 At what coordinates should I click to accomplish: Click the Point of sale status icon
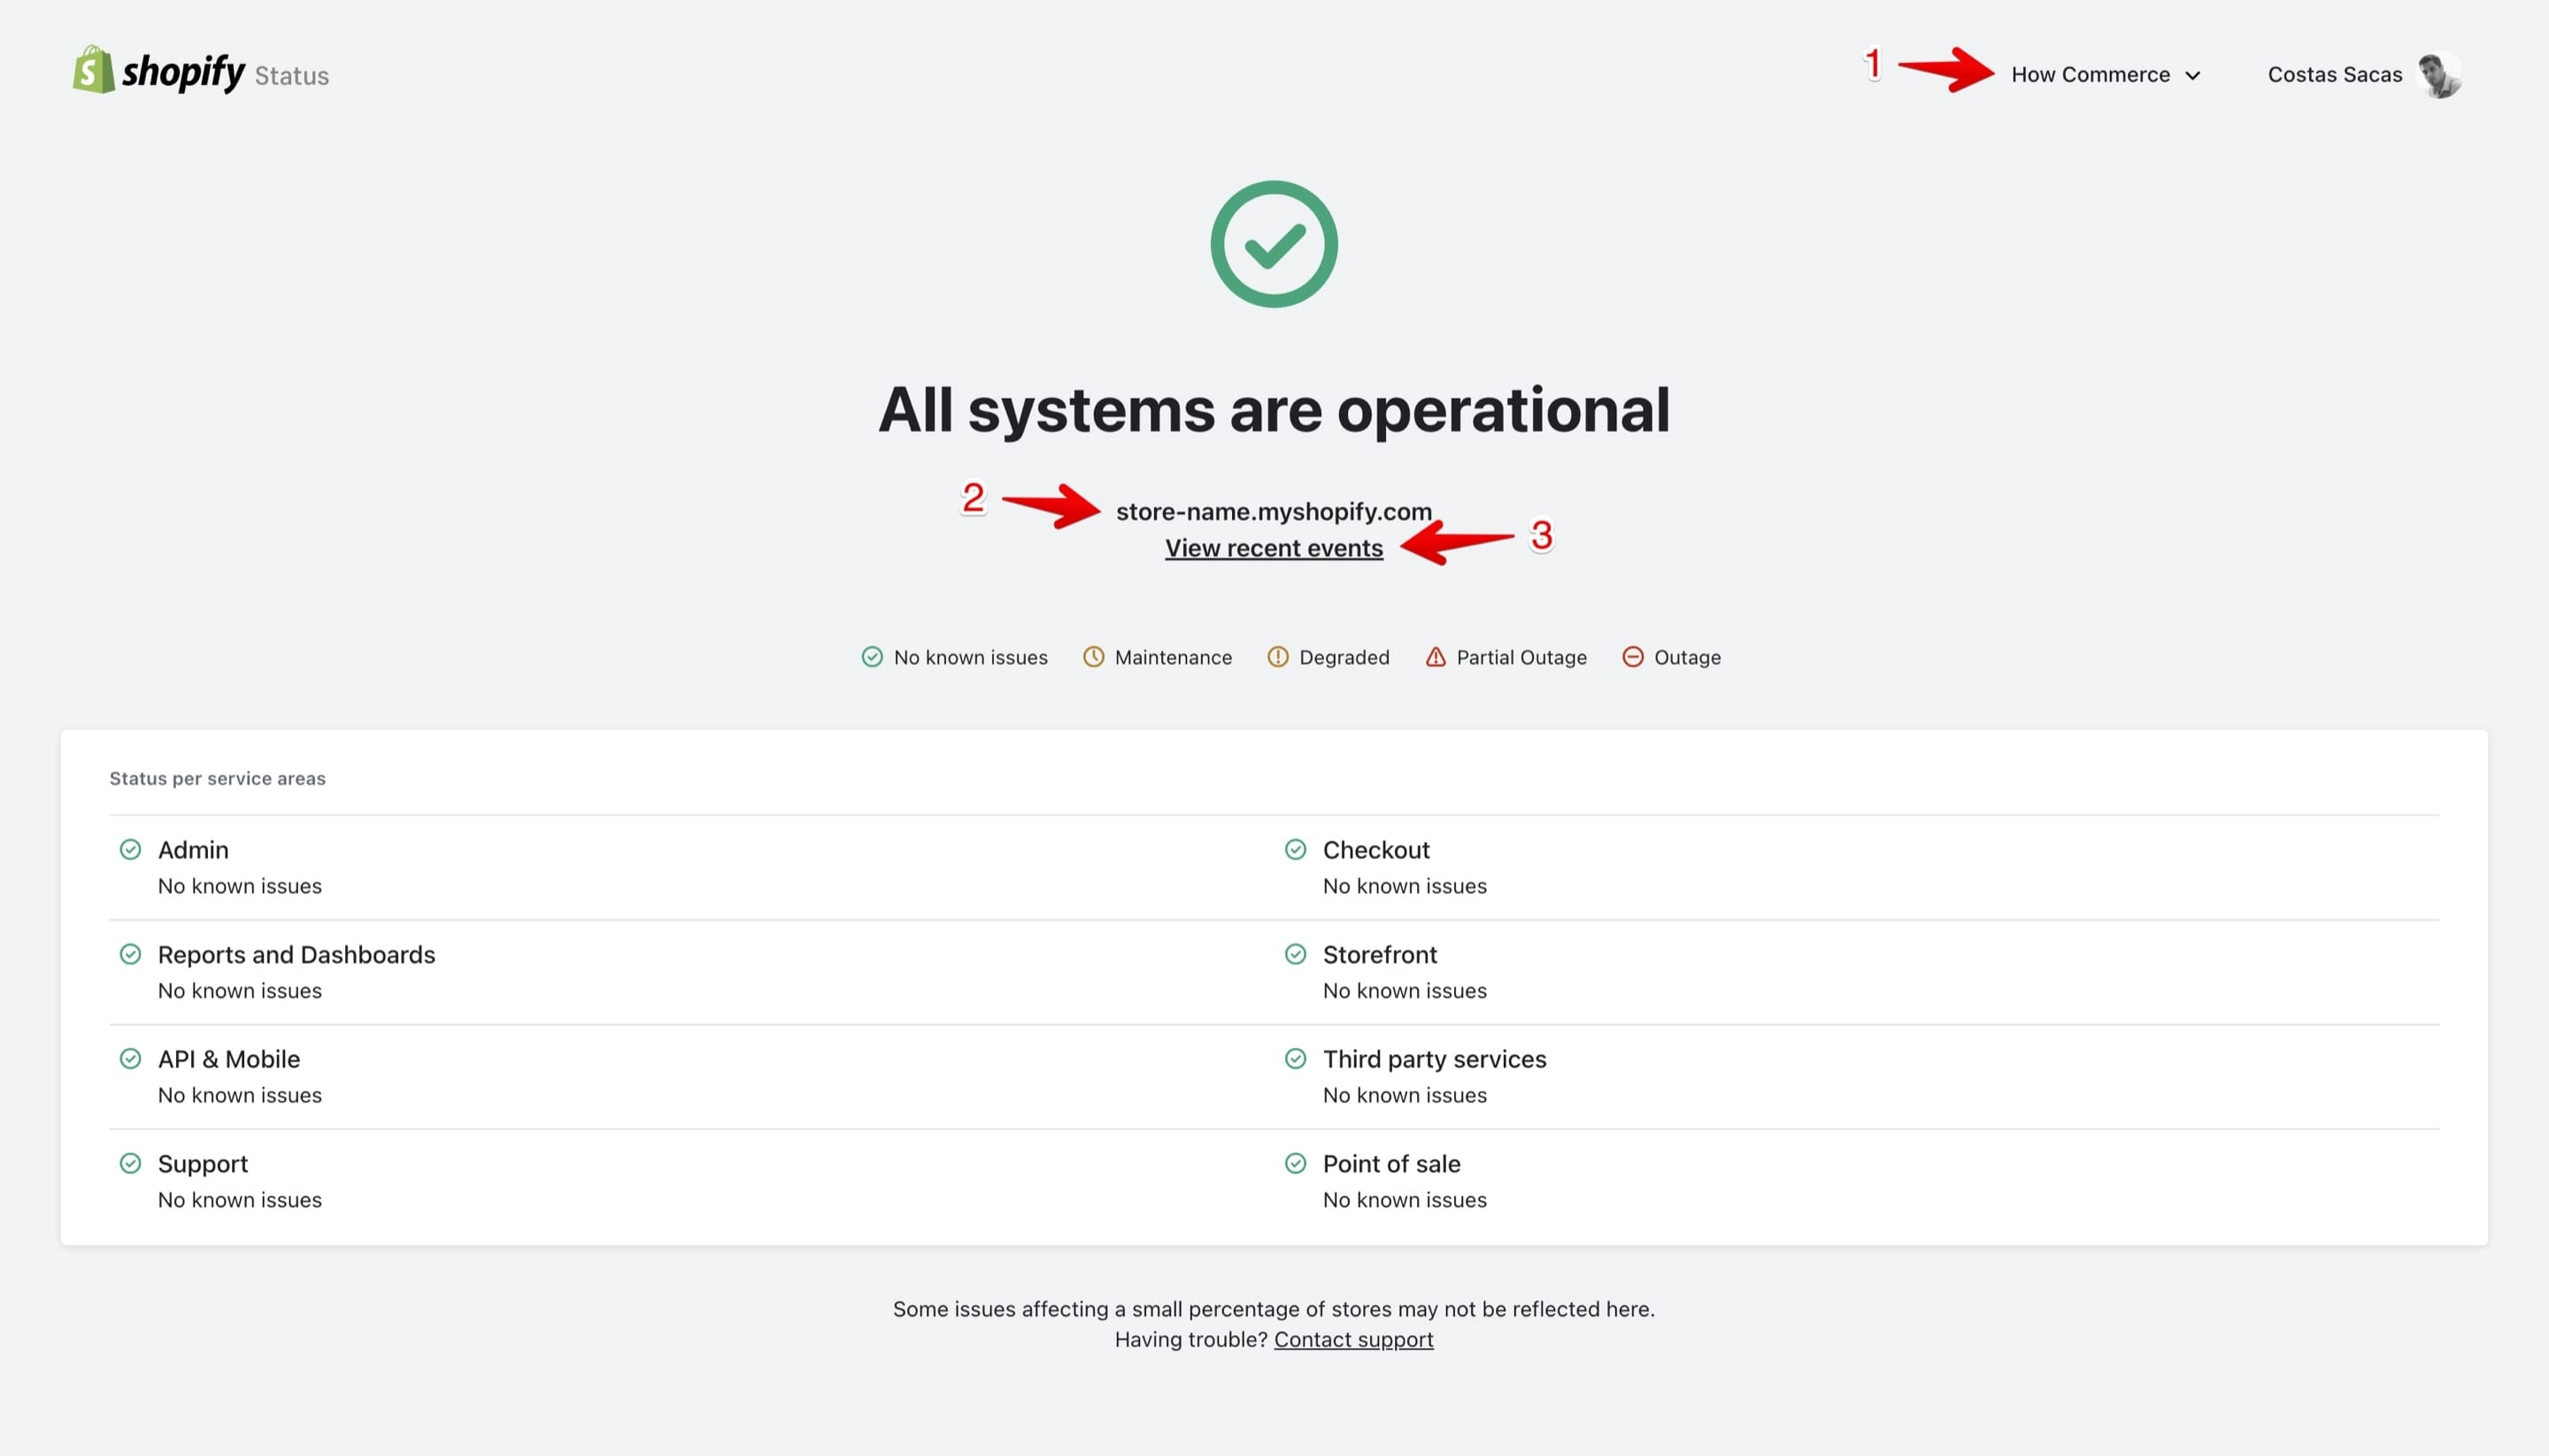[x=1295, y=1163]
